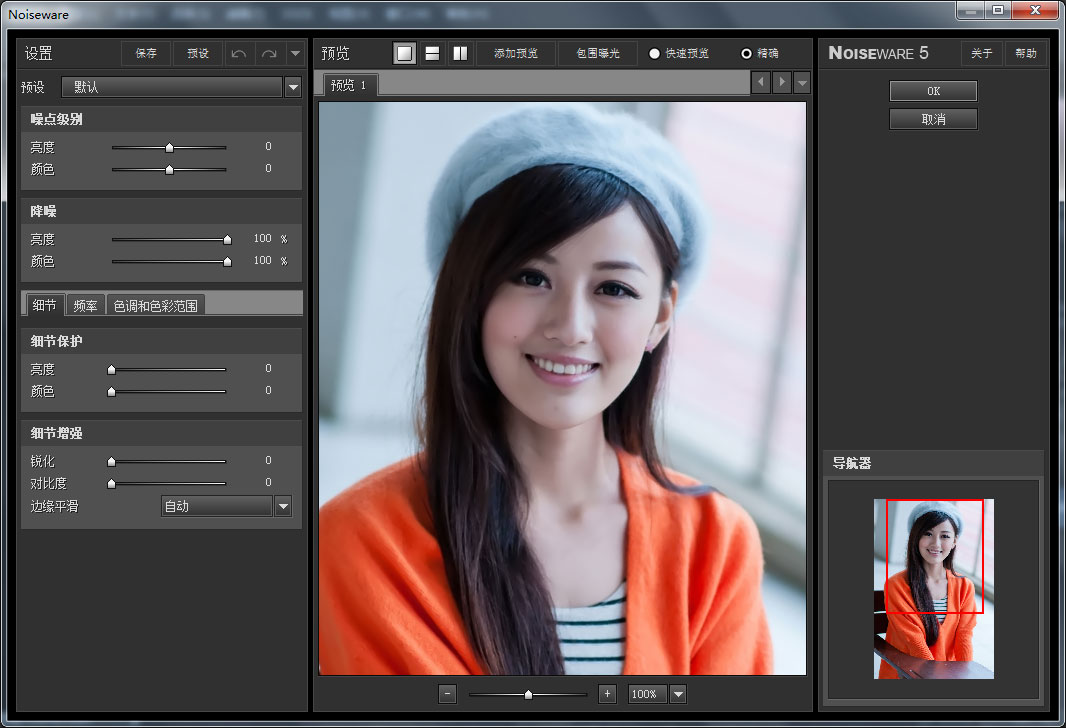Select horizontal split preview layout icon
1066x728 pixels.
click(x=432, y=53)
